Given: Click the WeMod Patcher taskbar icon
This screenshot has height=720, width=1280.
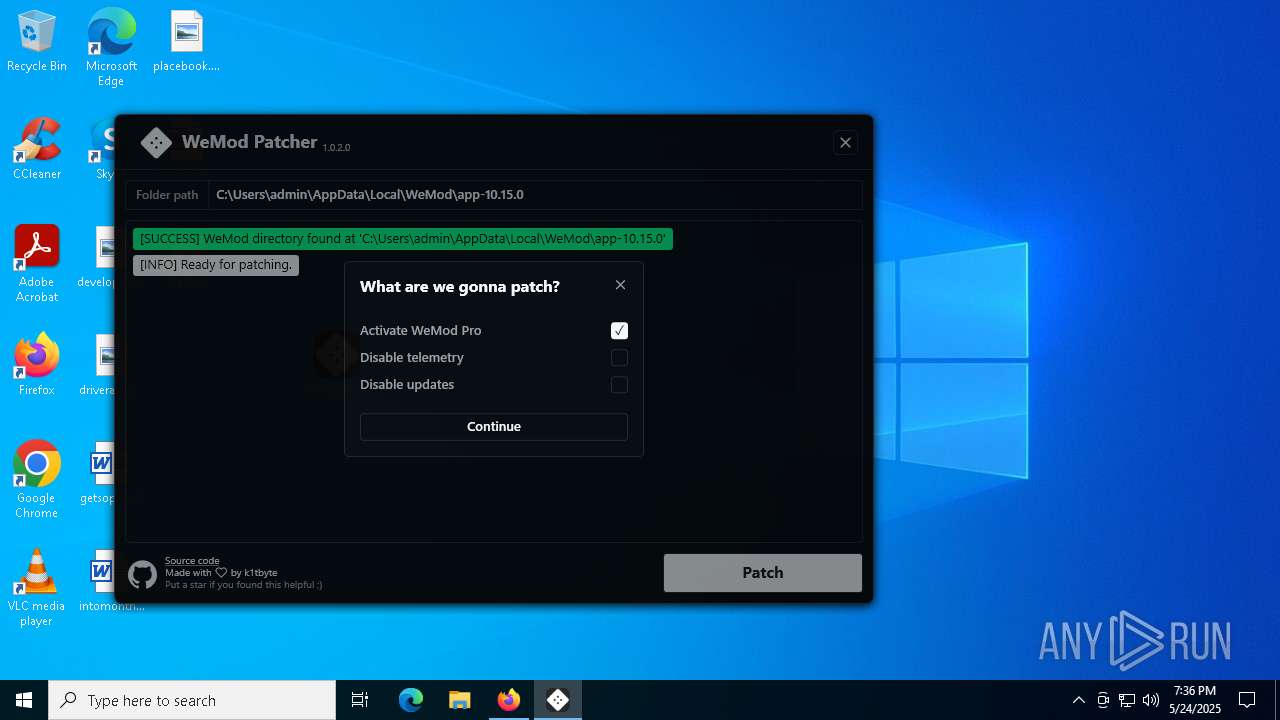Looking at the screenshot, I should pyautogui.click(x=558, y=700).
